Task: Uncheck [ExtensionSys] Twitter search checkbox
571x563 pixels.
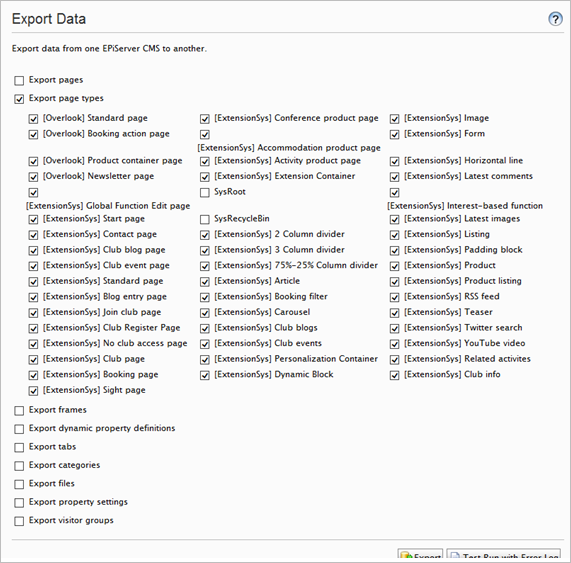Action: pyautogui.click(x=394, y=328)
